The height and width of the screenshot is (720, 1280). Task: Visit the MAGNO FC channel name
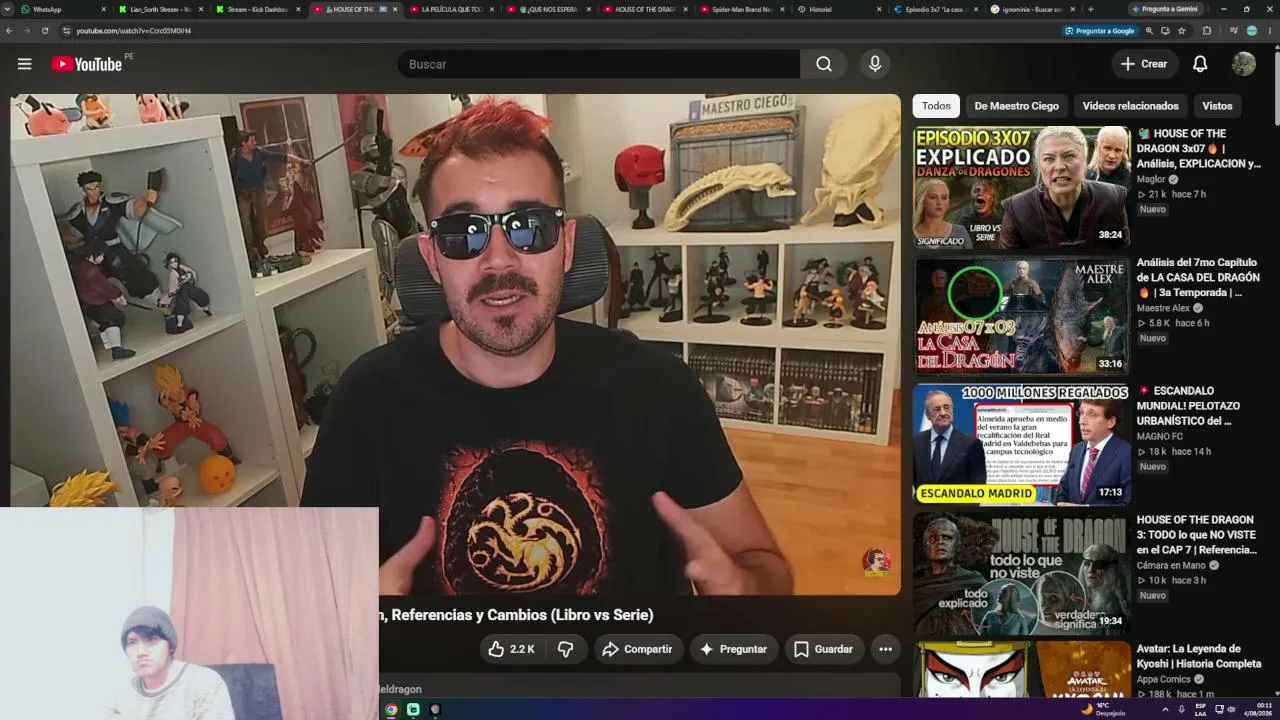coord(1159,437)
